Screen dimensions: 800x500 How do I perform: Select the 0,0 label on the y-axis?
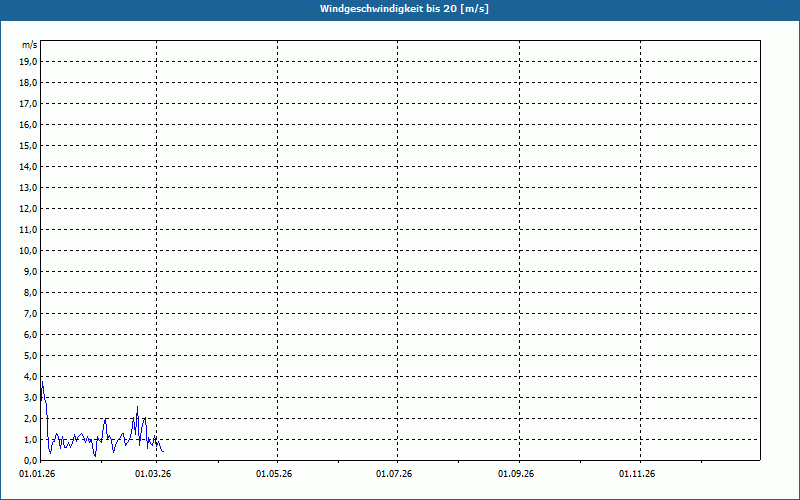[x=30, y=461]
